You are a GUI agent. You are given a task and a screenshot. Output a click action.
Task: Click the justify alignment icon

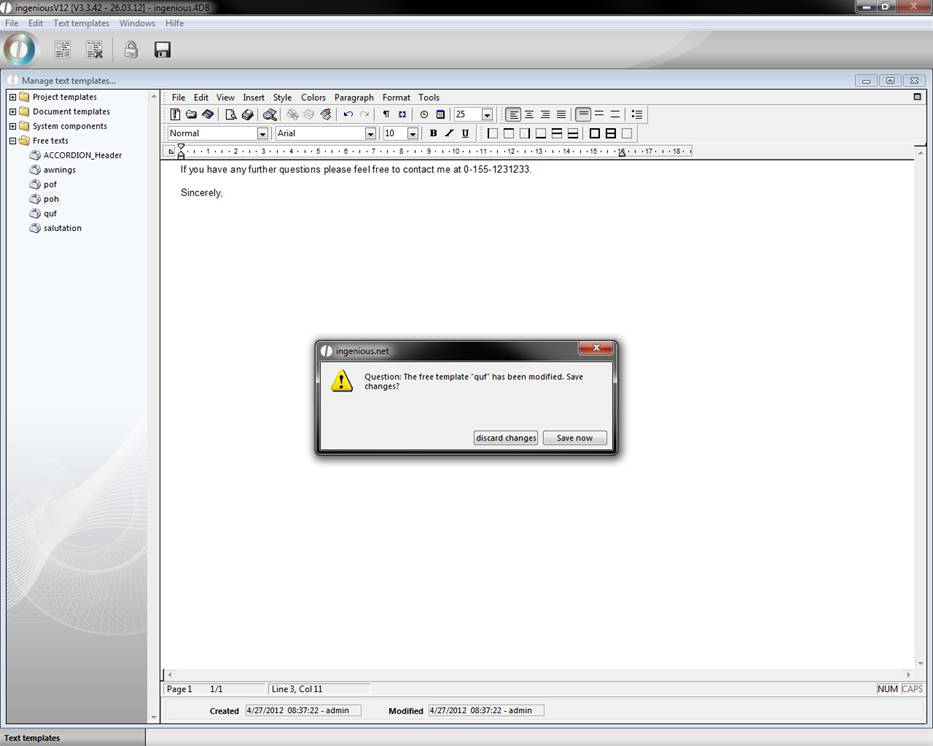561,115
